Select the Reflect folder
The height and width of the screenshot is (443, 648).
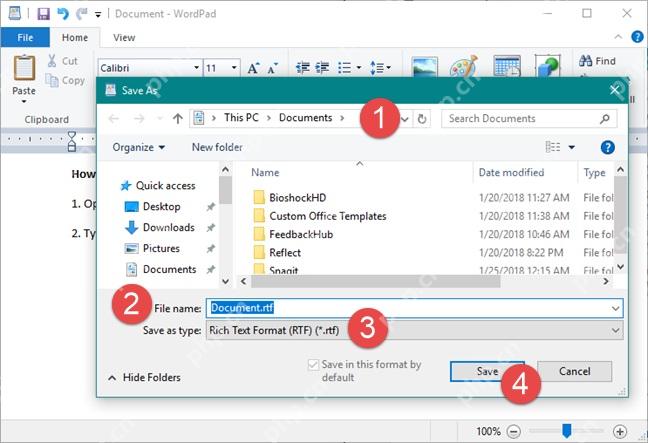(277, 252)
